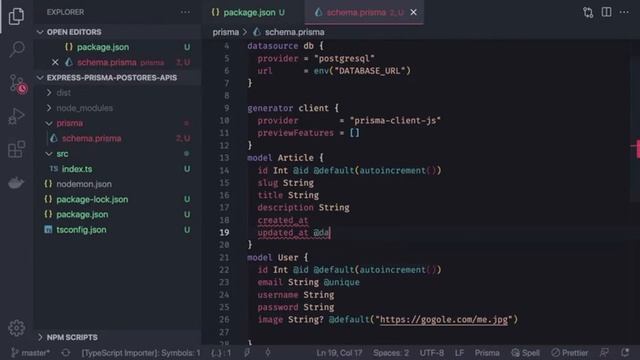Open the feedback icon in status bar
Screen dimensions: 640x360
pos(604,353)
